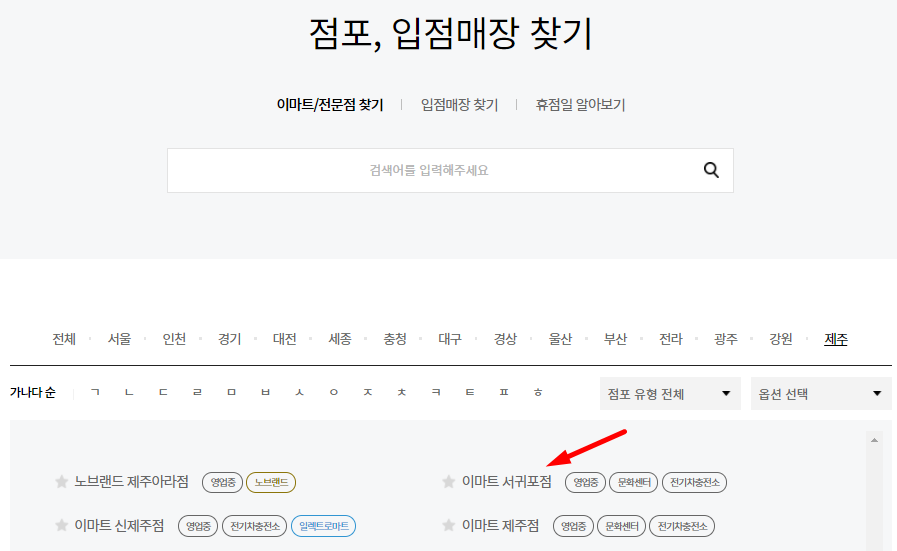897x551 pixels.
Task: Filter stores by consonant ㄱ
Action: (x=95, y=393)
